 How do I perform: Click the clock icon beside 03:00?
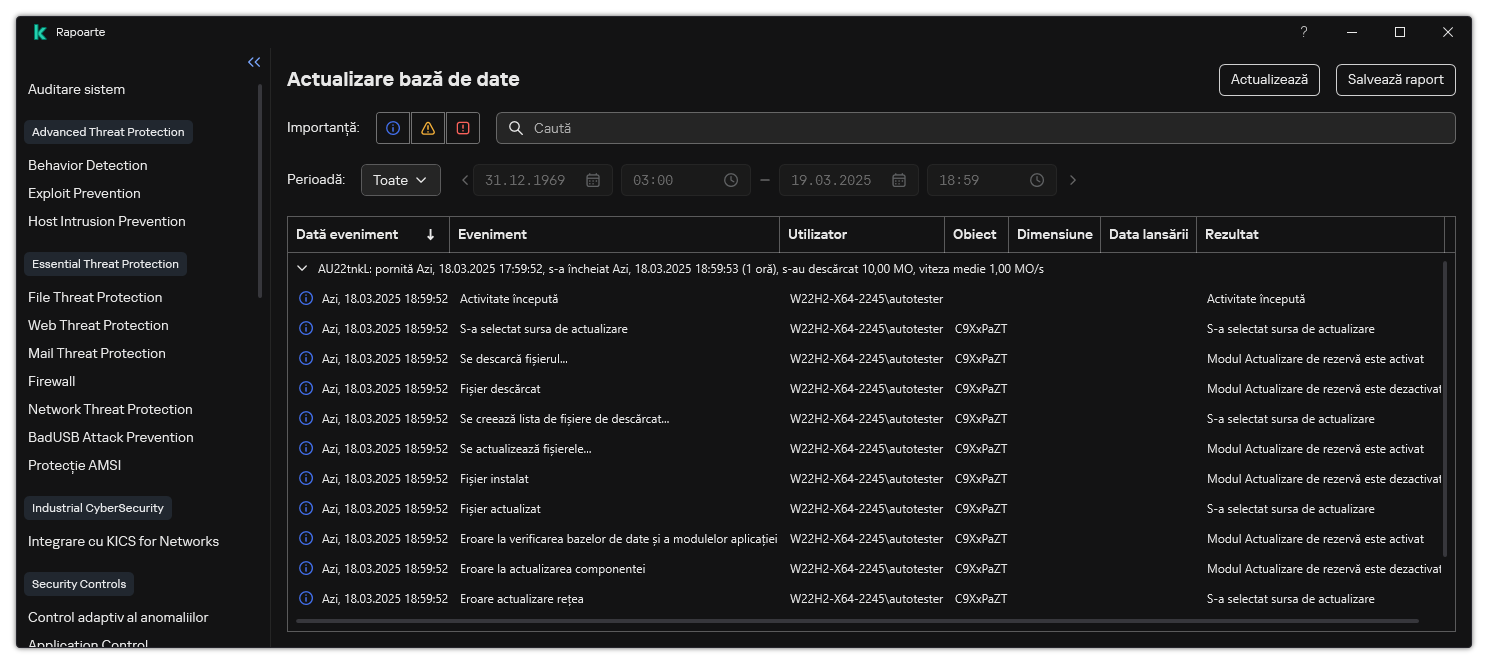pyautogui.click(x=730, y=180)
